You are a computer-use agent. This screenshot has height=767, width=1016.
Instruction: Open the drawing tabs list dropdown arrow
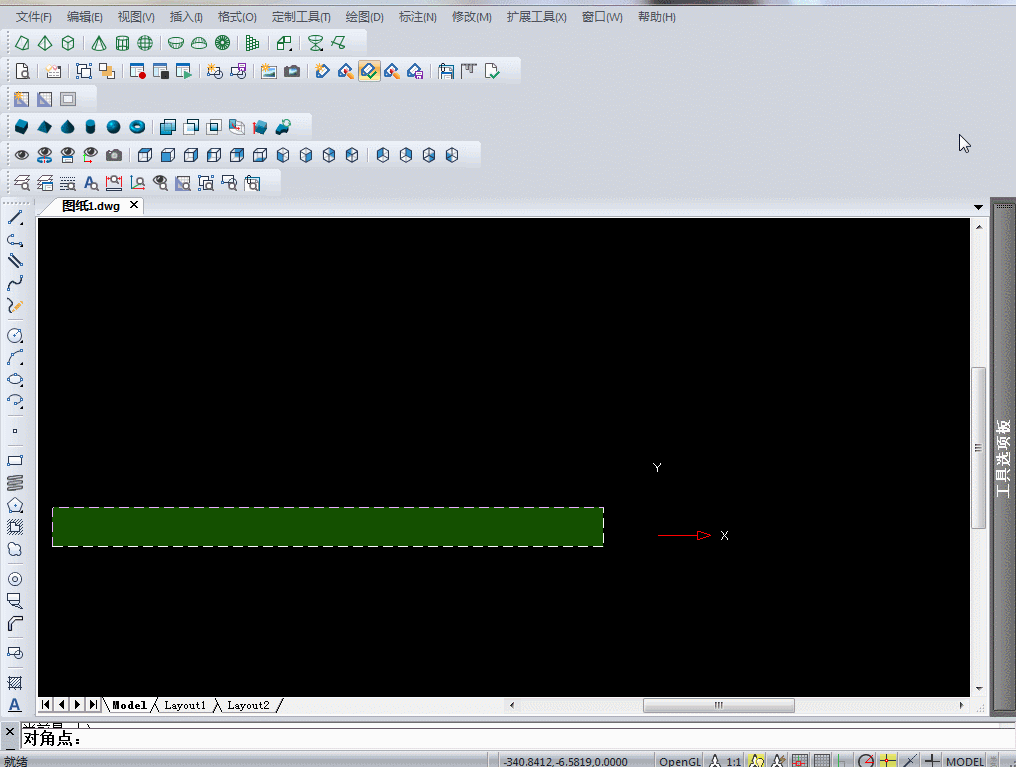(978, 207)
